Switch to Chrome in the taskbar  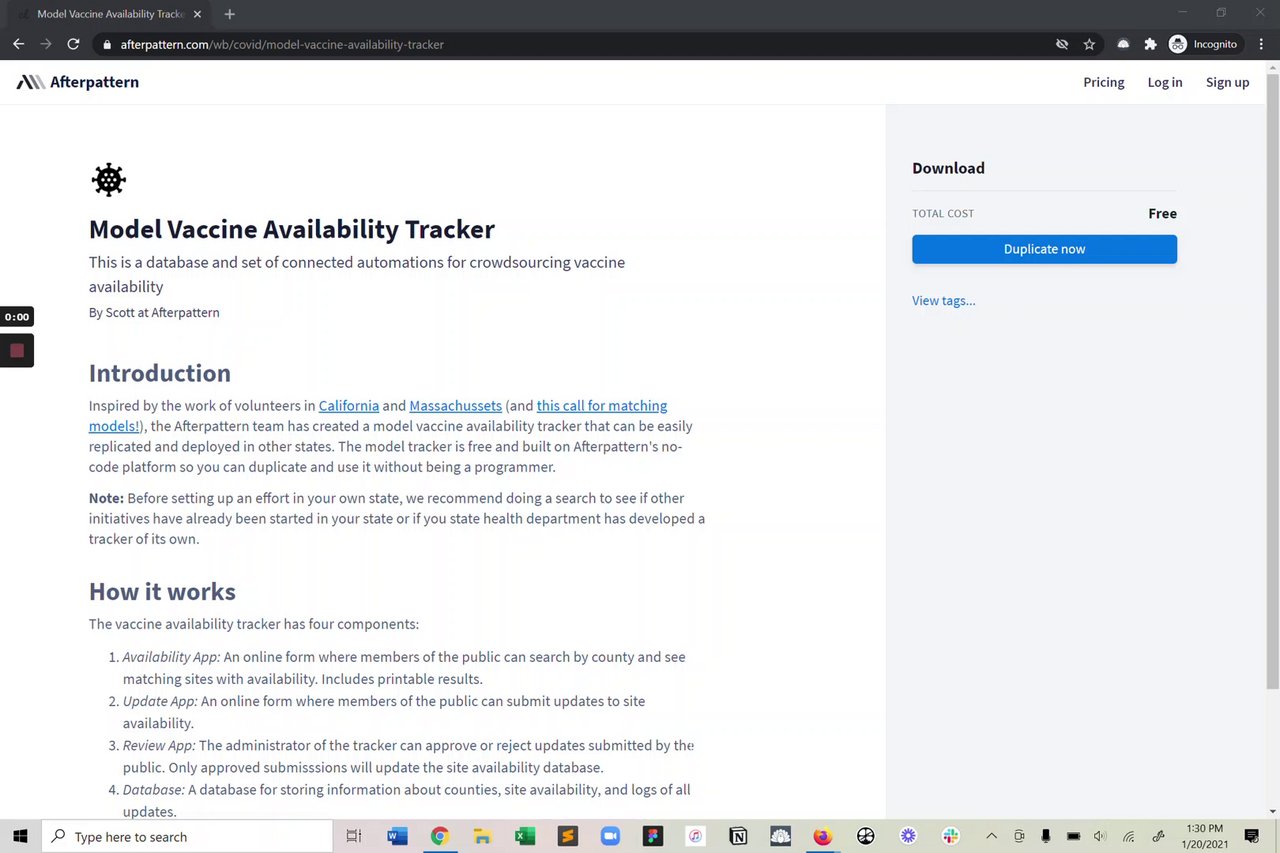[x=440, y=836]
